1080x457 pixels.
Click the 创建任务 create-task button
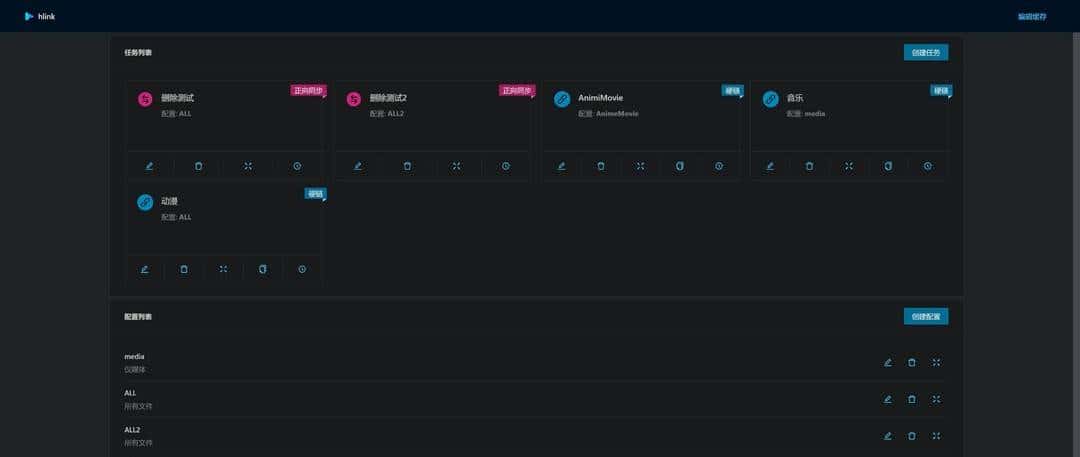926,52
